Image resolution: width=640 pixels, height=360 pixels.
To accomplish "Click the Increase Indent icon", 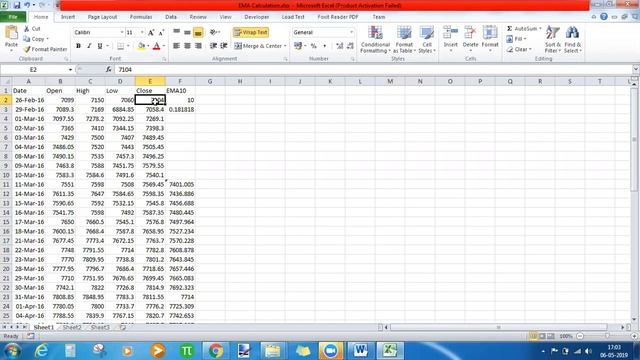I will click(224, 46).
